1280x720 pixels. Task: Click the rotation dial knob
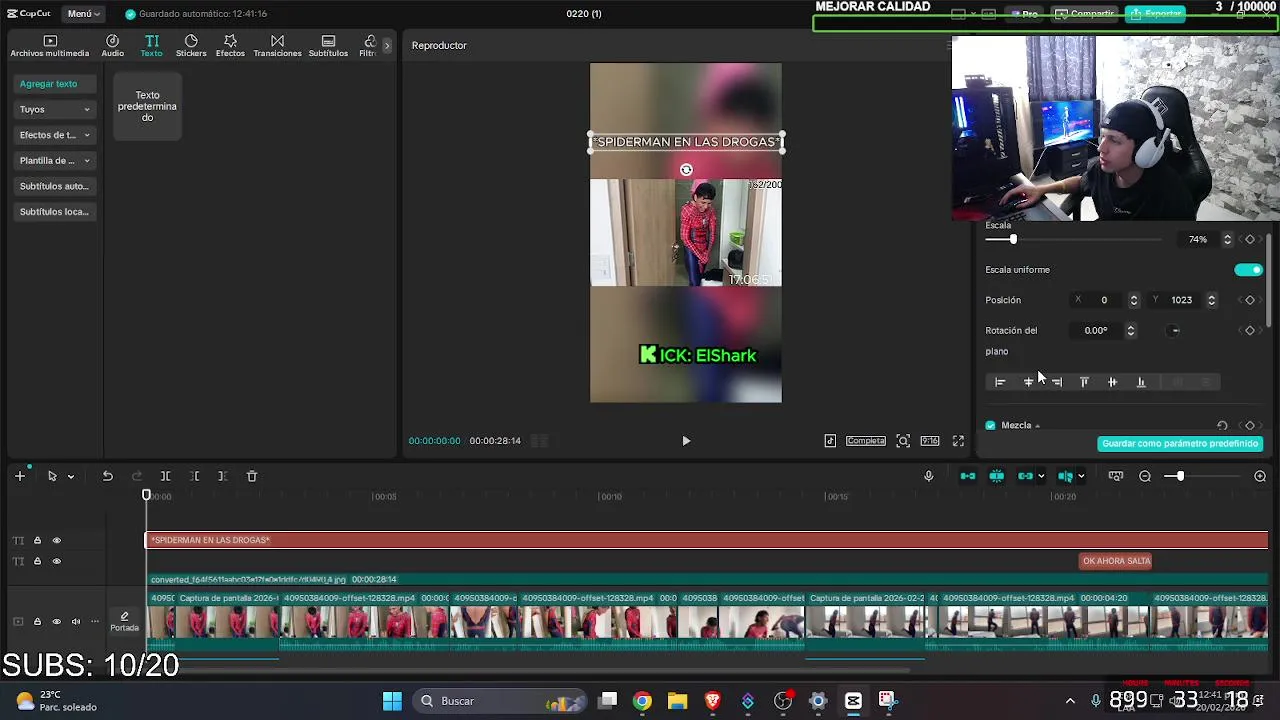point(1175,331)
